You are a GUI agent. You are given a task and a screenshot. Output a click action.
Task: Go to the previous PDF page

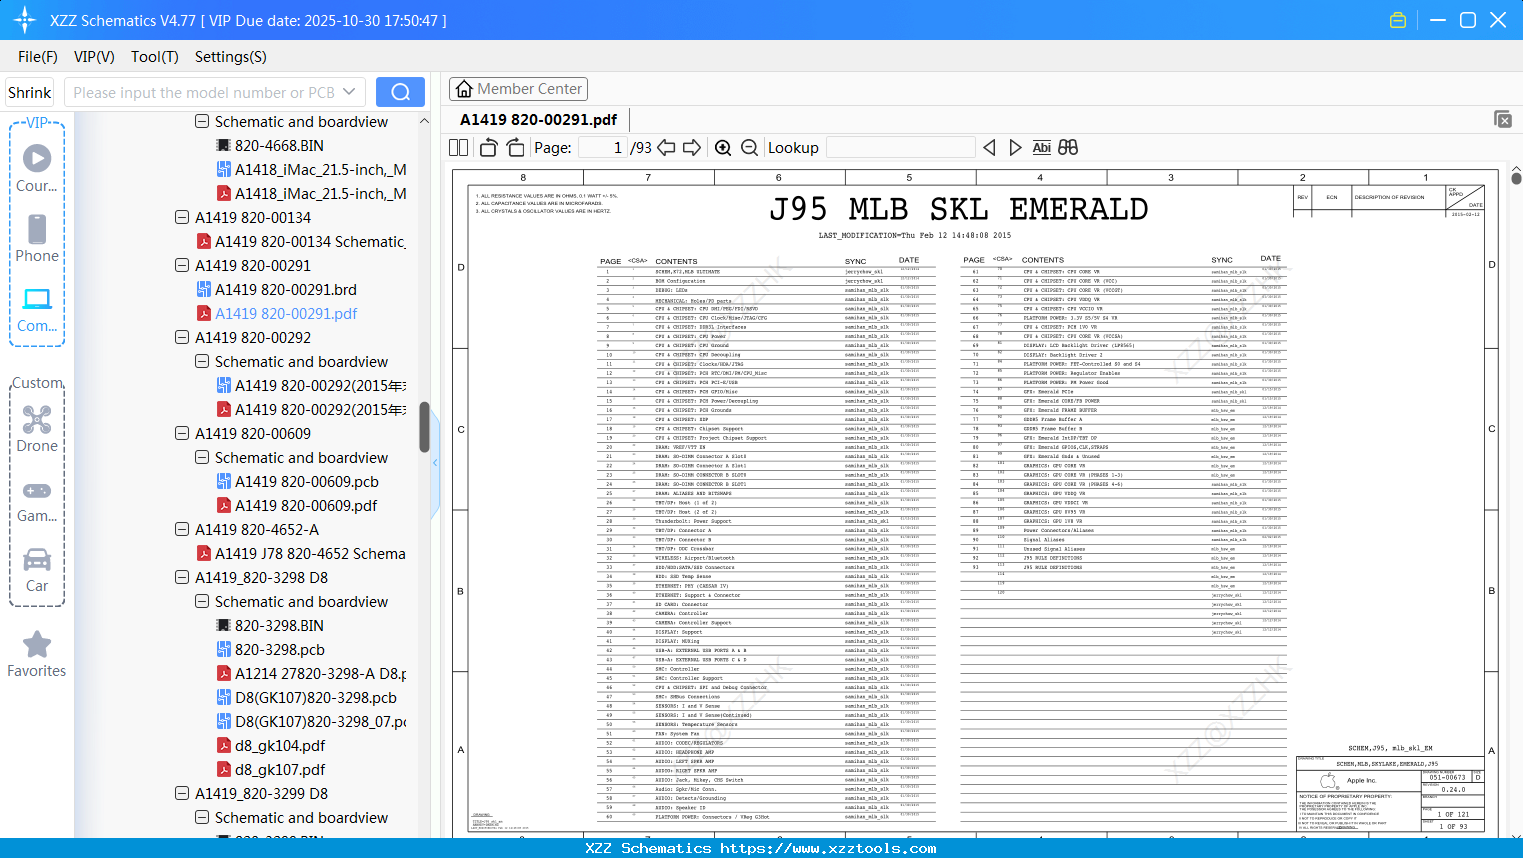(666, 148)
